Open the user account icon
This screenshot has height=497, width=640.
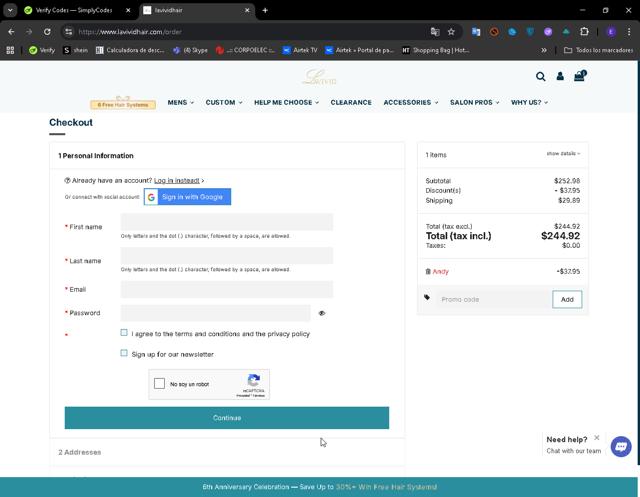click(x=560, y=76)
